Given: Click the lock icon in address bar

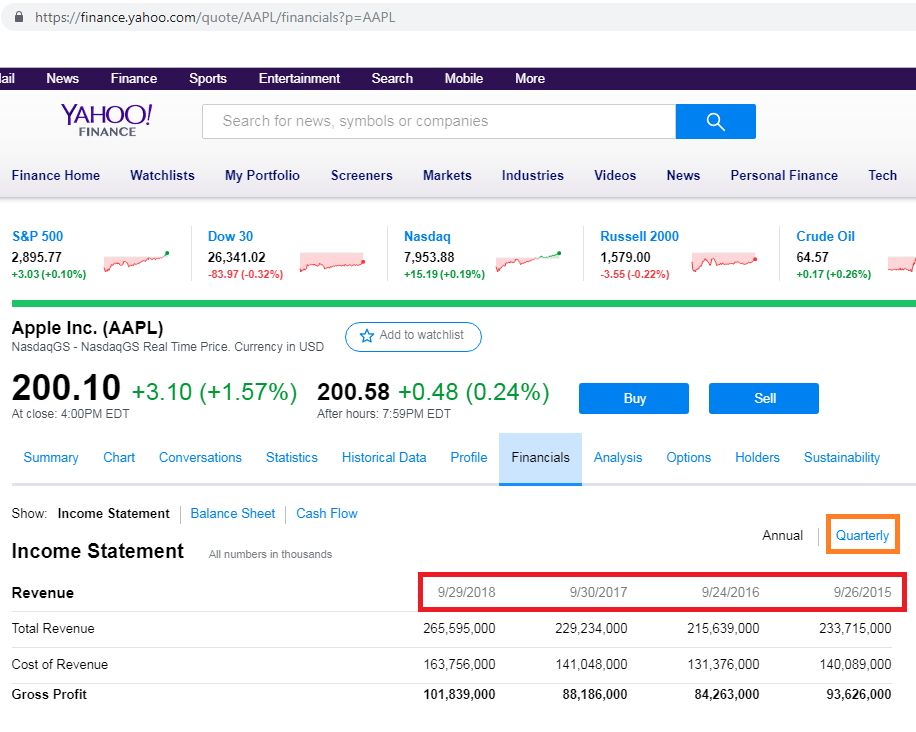Looking at the screenshot, I should pos(19,17).
